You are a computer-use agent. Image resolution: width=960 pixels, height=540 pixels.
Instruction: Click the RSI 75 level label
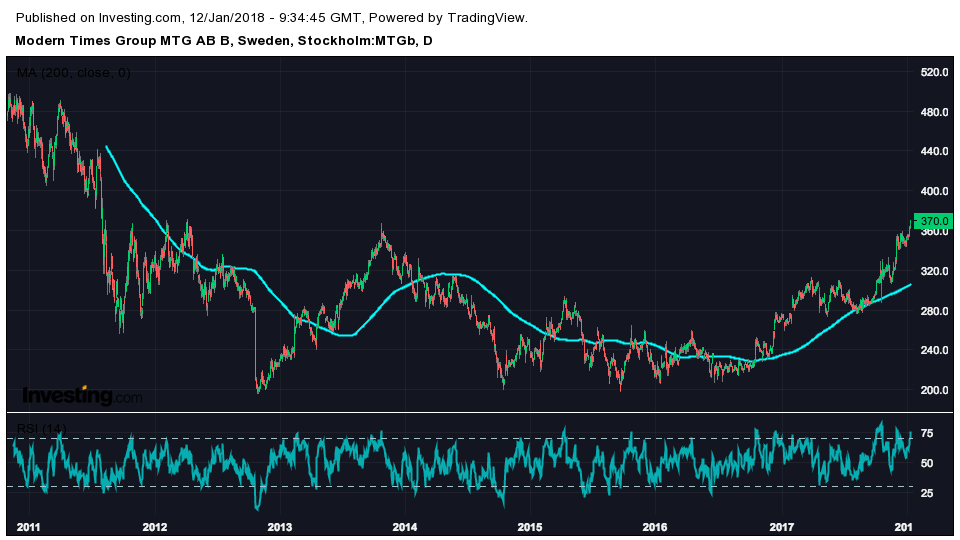click(x=927, y=433)
